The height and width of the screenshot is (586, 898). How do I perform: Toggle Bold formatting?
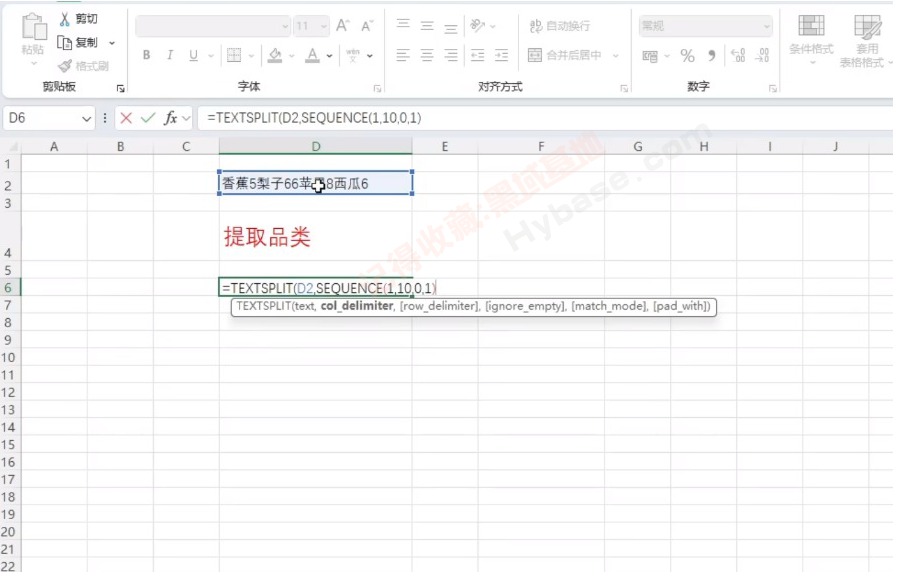click(x=147, y=55)
